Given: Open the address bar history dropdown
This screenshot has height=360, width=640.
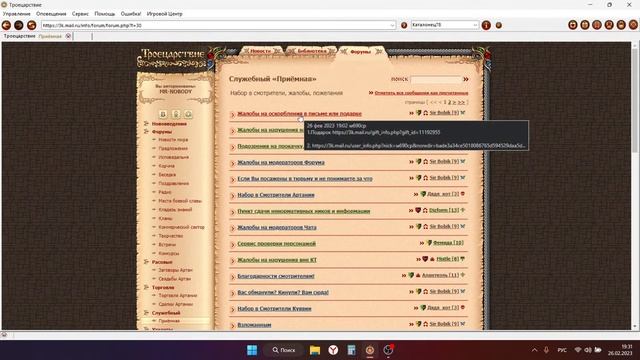Looking at the screenshot, I should (x=392, y=25).
